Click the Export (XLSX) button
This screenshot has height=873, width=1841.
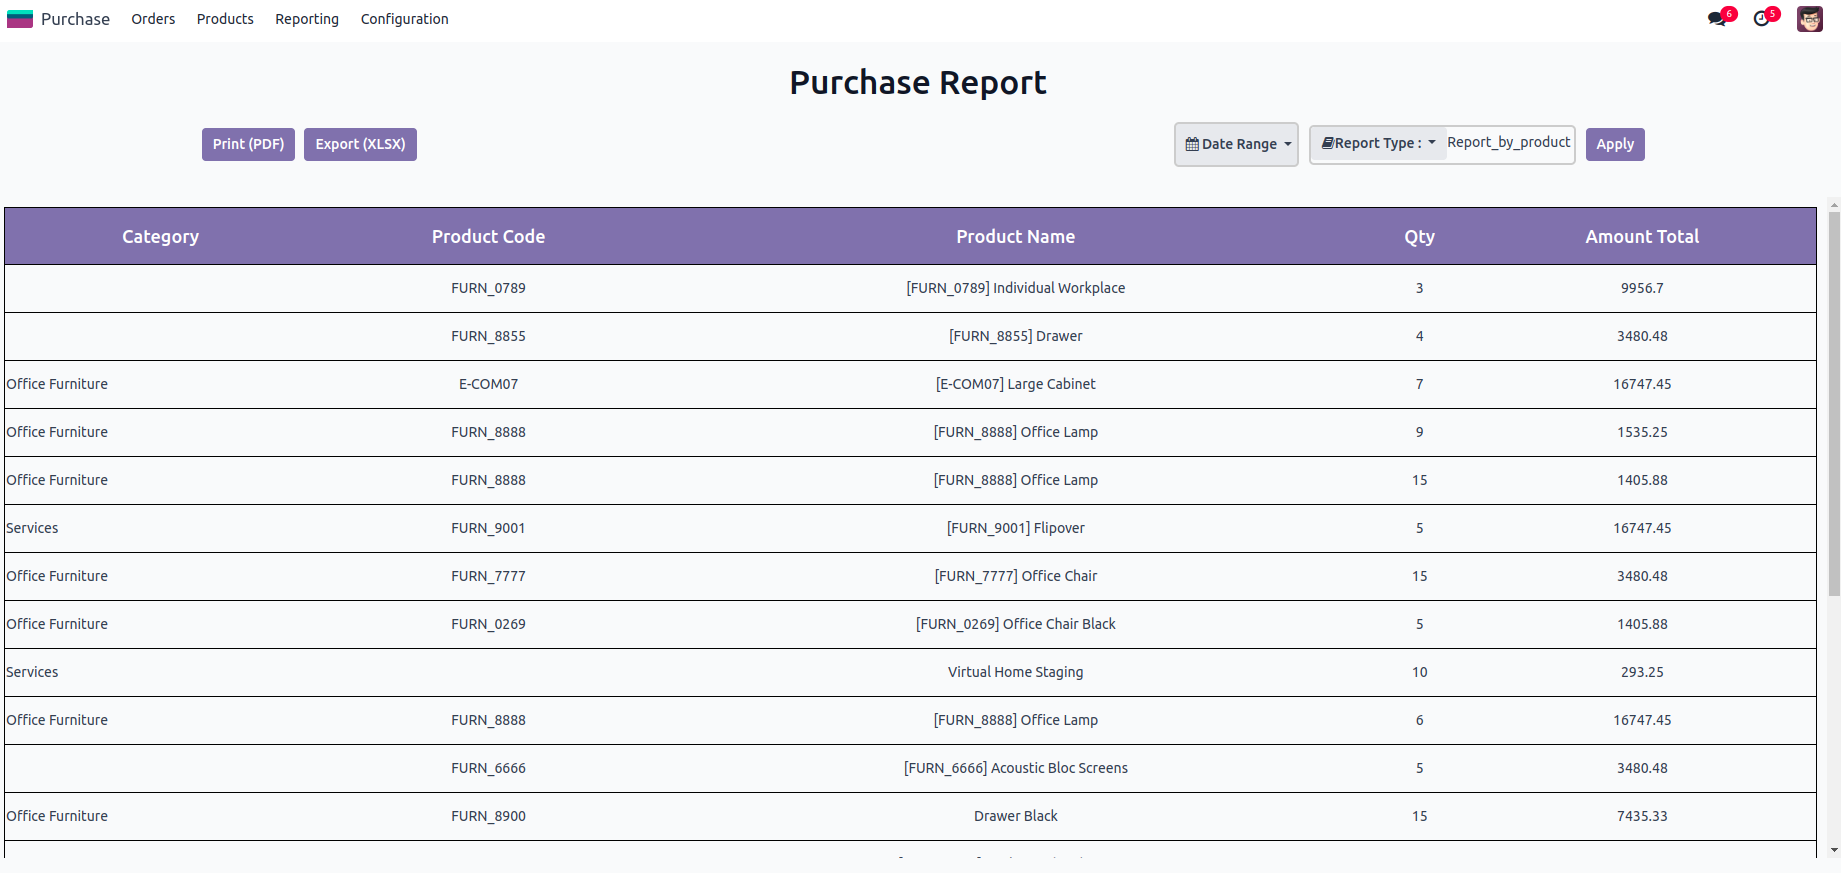[360, 144]
